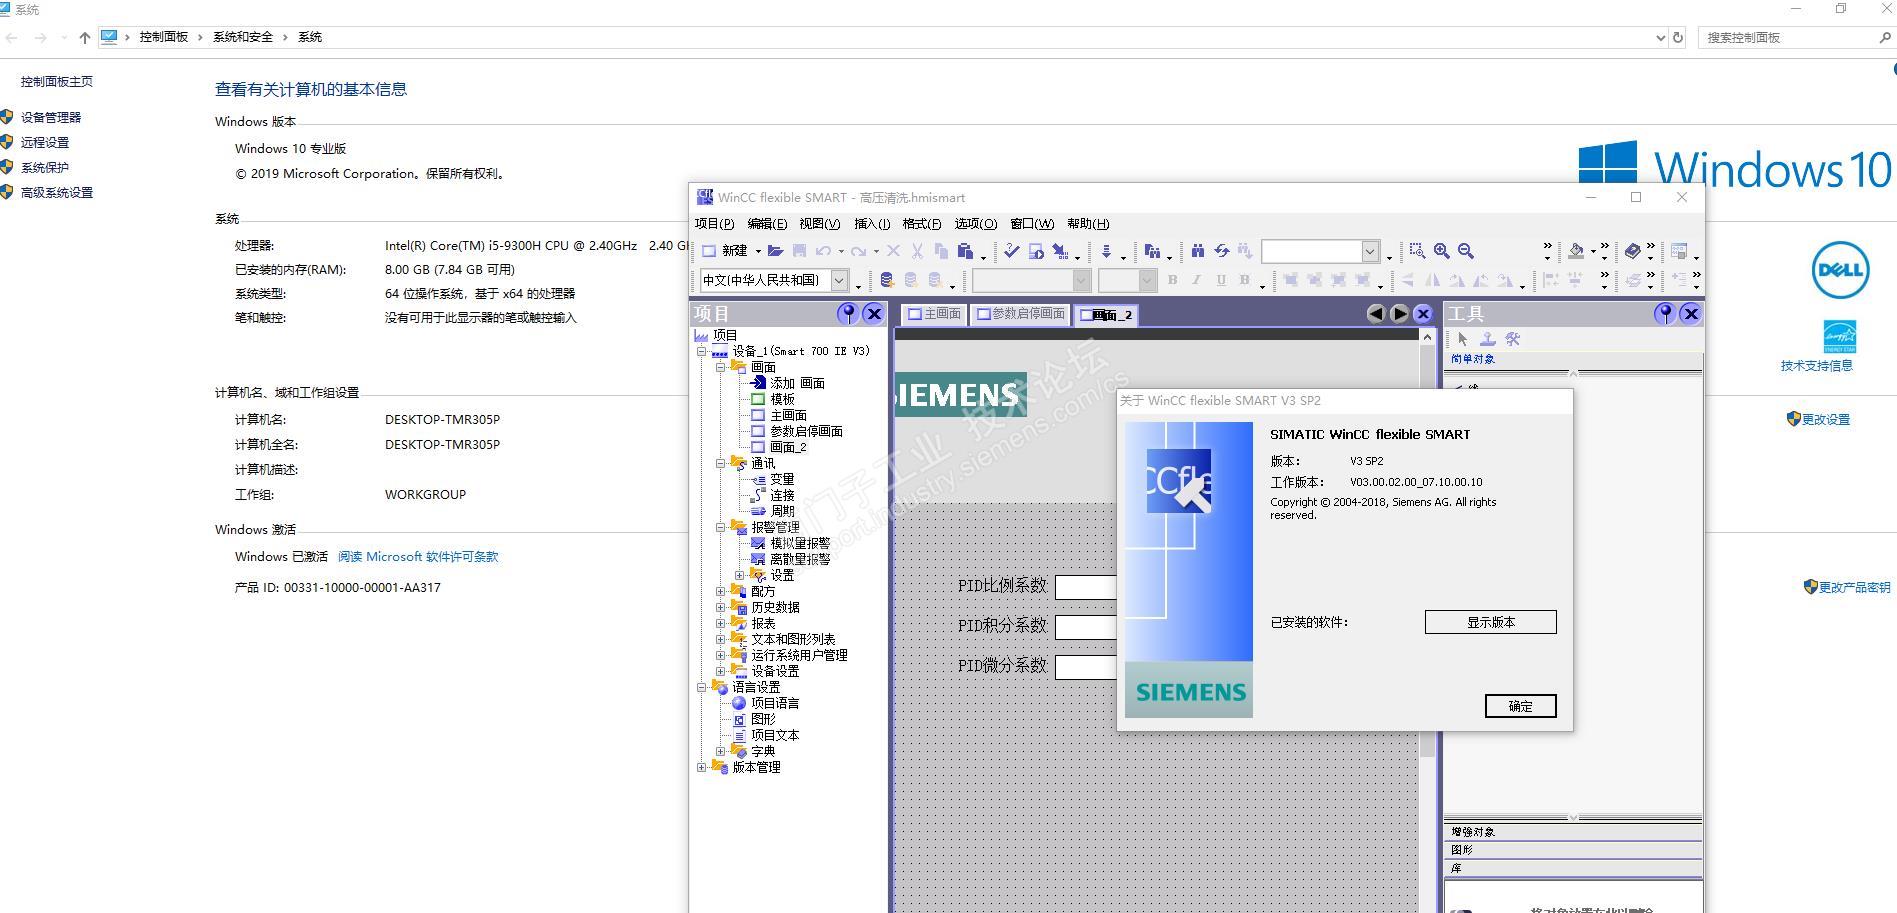This screenshot has width=1897, height=913.
Task: Open 设备管理器 link in Control Panel
Action: click(51, 118)
